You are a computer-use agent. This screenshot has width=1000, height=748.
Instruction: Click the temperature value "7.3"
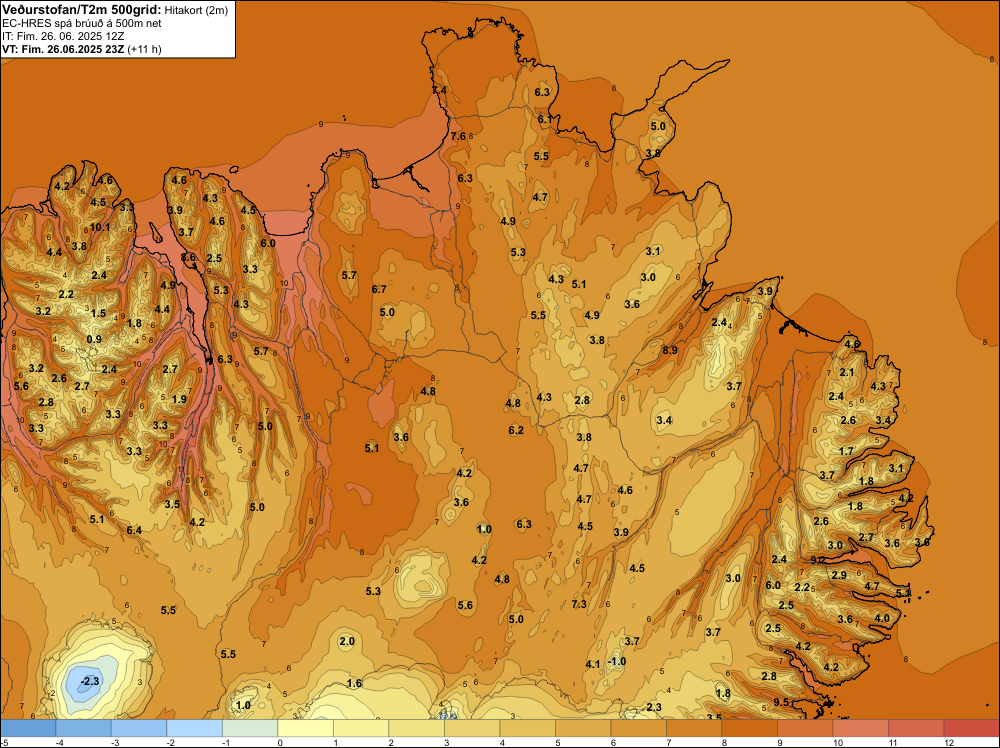tap(579, 604)
